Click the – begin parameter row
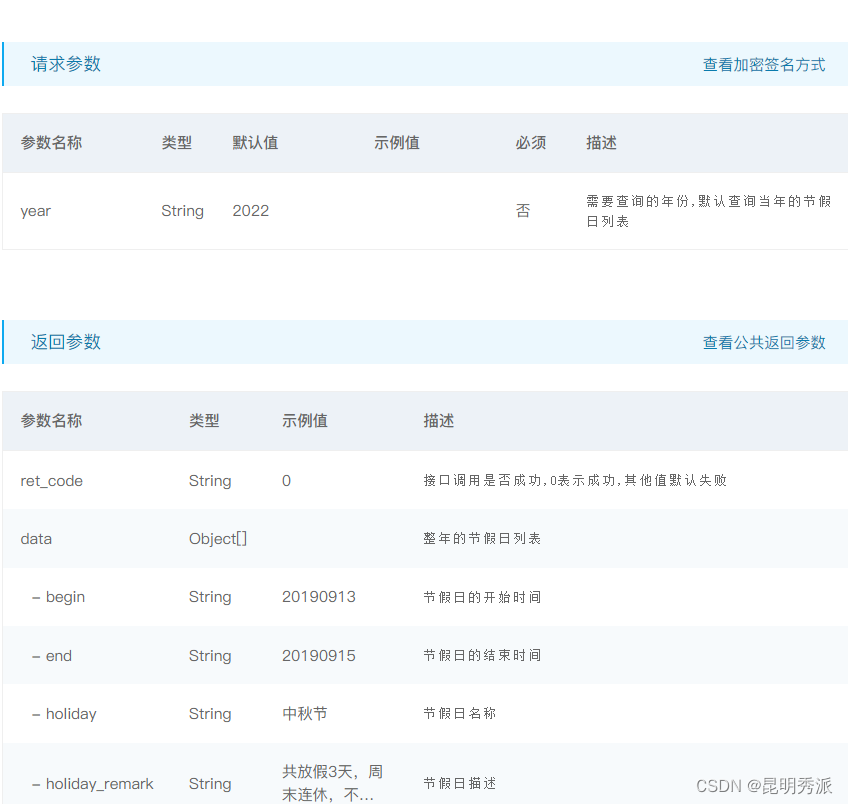 [x=58, y=597]
